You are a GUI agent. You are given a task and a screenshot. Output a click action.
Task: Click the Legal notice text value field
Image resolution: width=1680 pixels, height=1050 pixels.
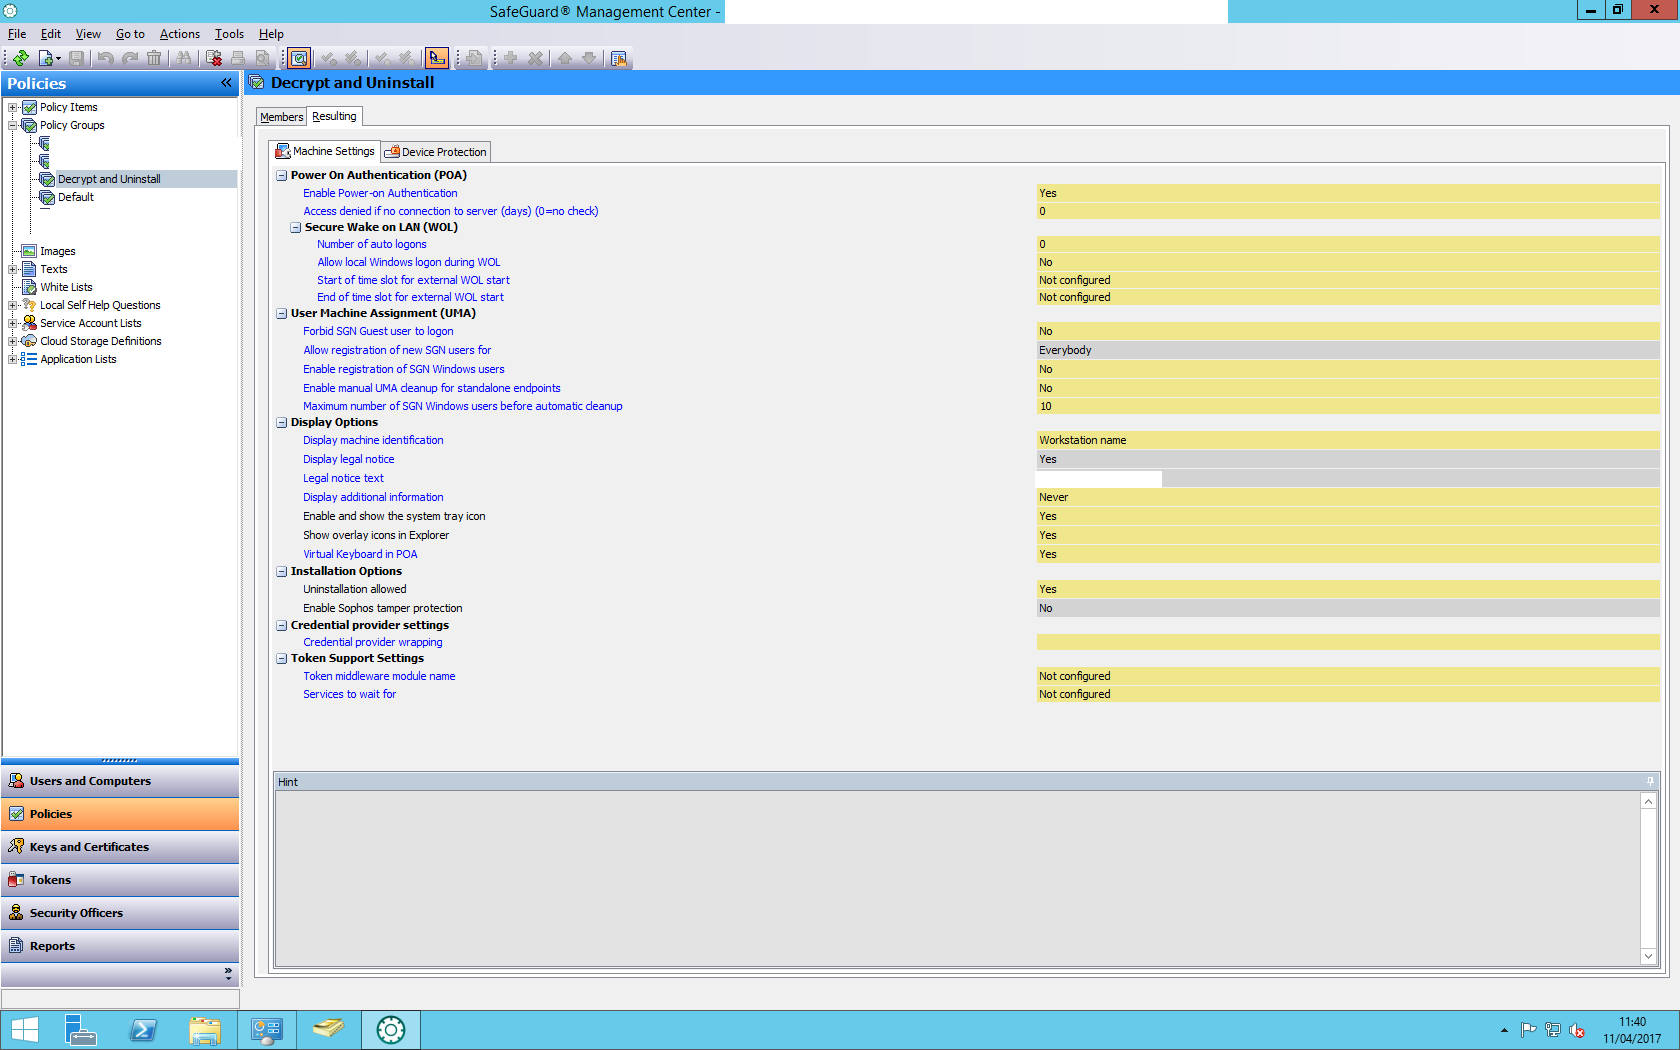click(1348, 478)
